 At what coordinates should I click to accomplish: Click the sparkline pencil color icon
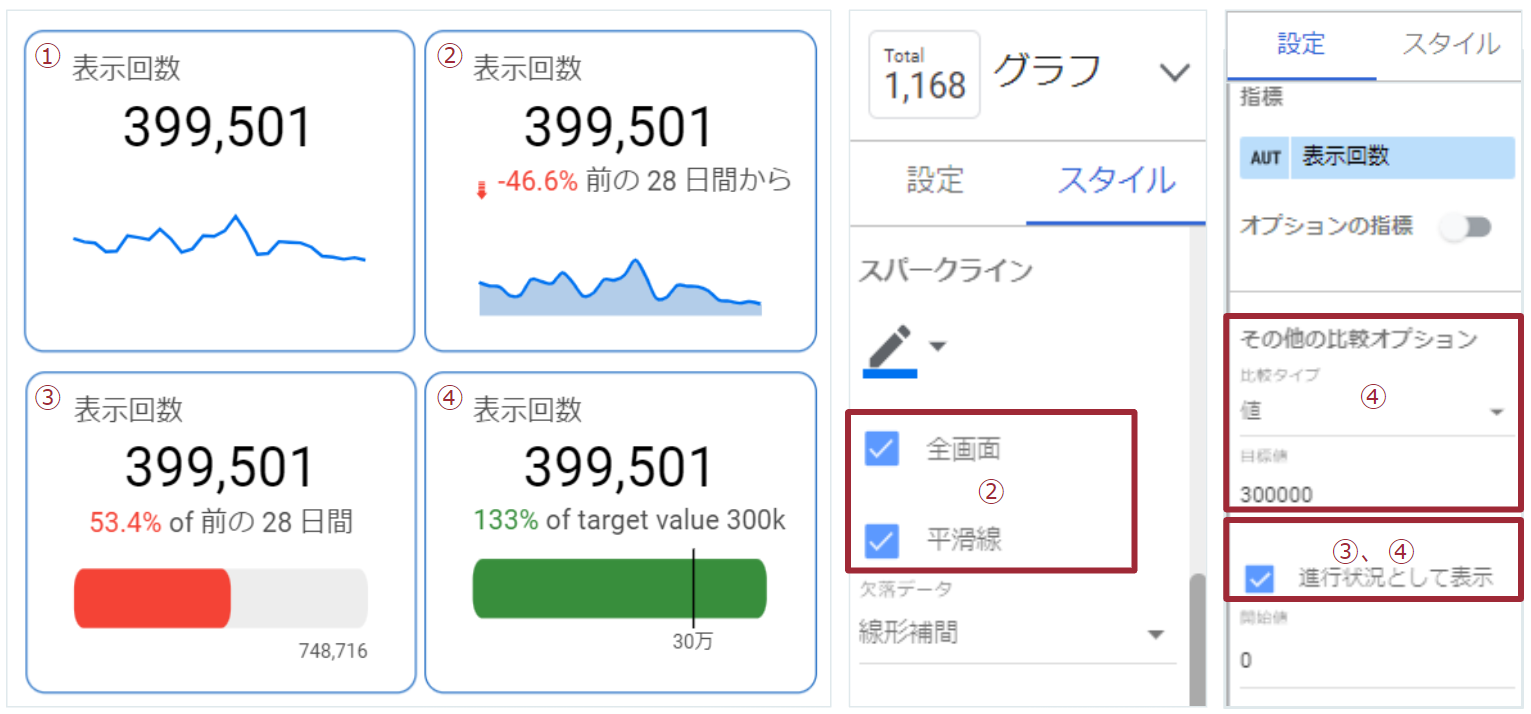[890, 348]
